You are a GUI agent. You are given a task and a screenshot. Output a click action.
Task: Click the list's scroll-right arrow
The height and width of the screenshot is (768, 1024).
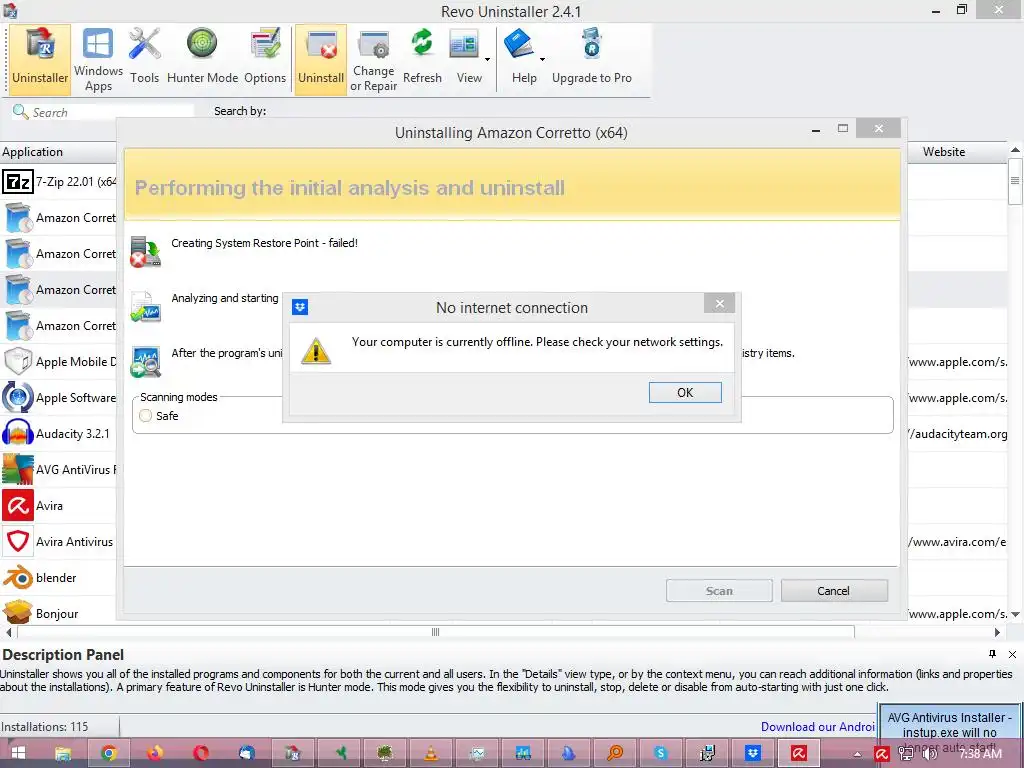coord(997,632)
